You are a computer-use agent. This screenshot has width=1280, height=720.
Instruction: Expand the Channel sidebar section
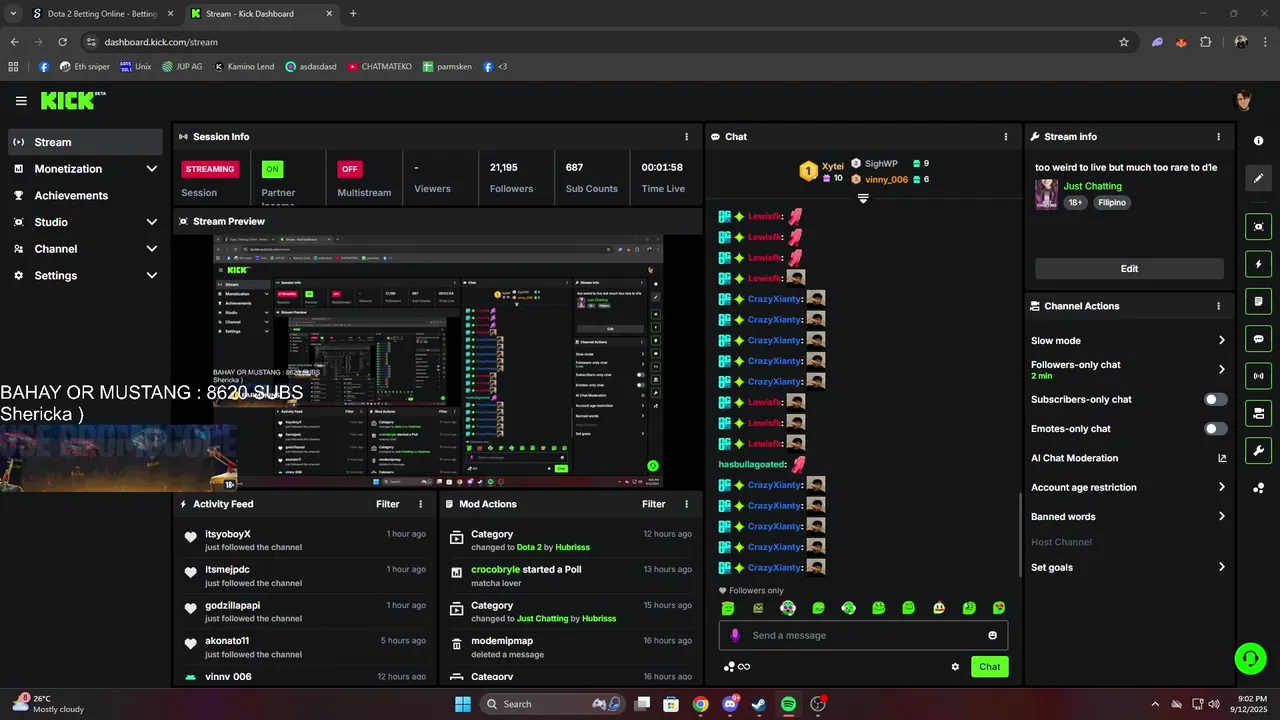[152, 249]
